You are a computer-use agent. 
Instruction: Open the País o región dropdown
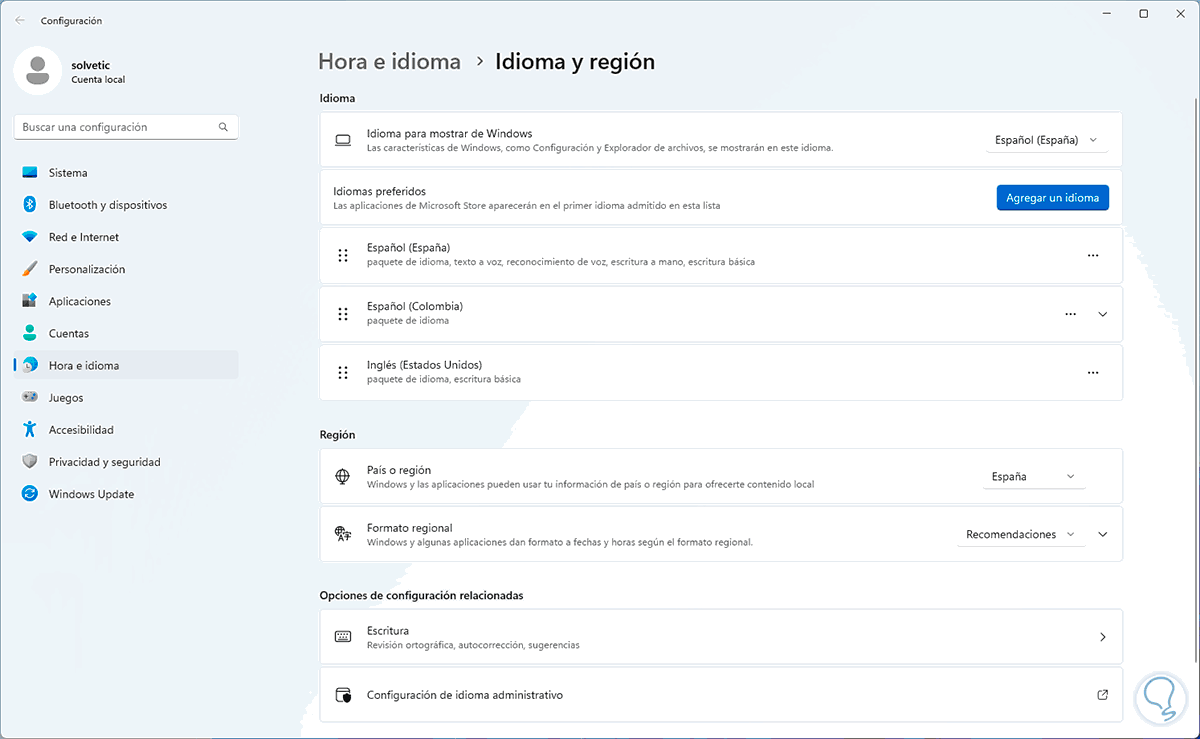[1034, 477]
